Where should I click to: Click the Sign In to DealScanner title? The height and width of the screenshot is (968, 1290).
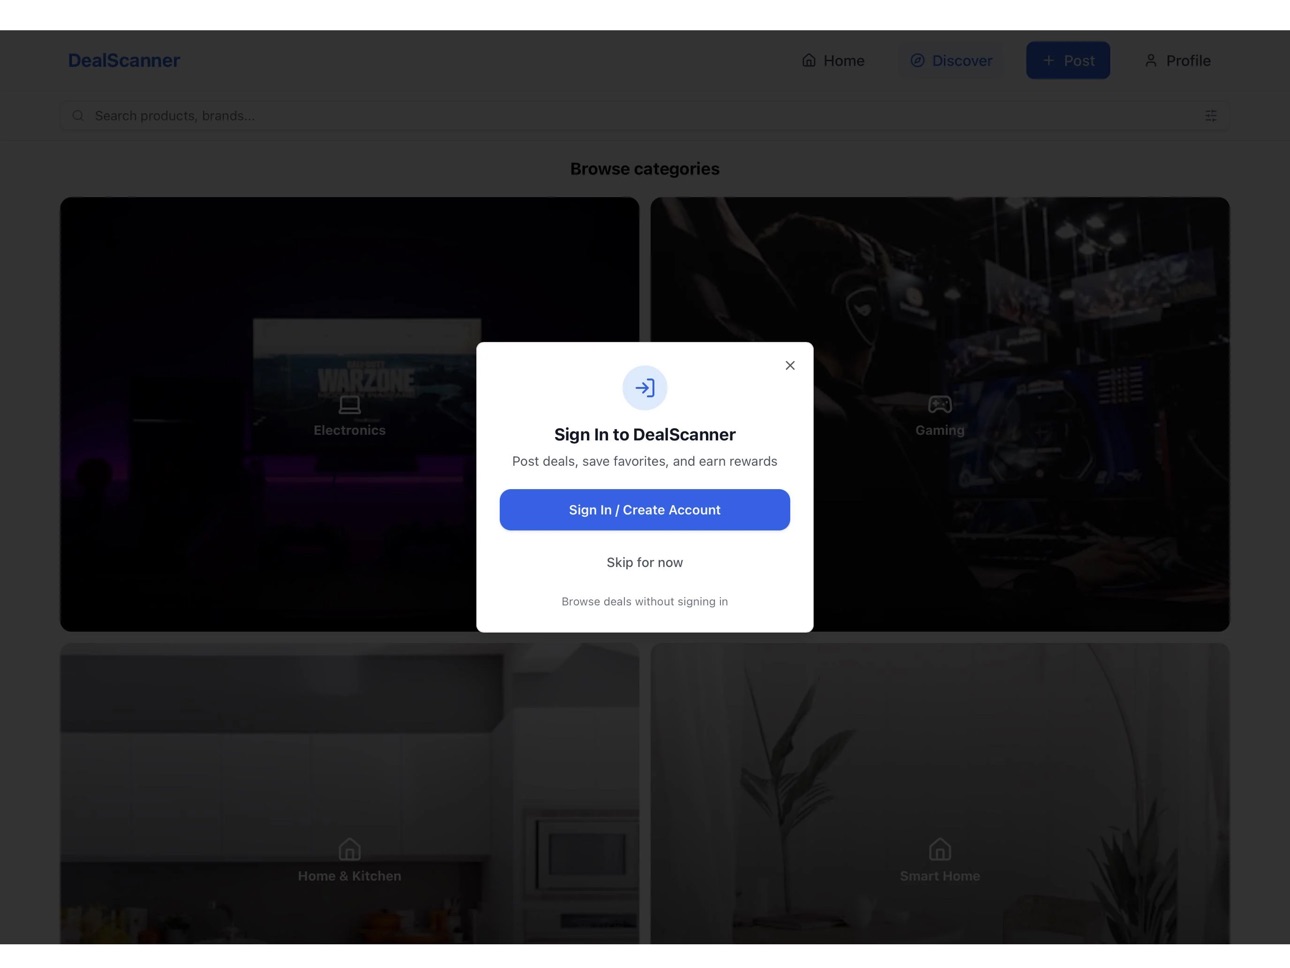(645, 435)
